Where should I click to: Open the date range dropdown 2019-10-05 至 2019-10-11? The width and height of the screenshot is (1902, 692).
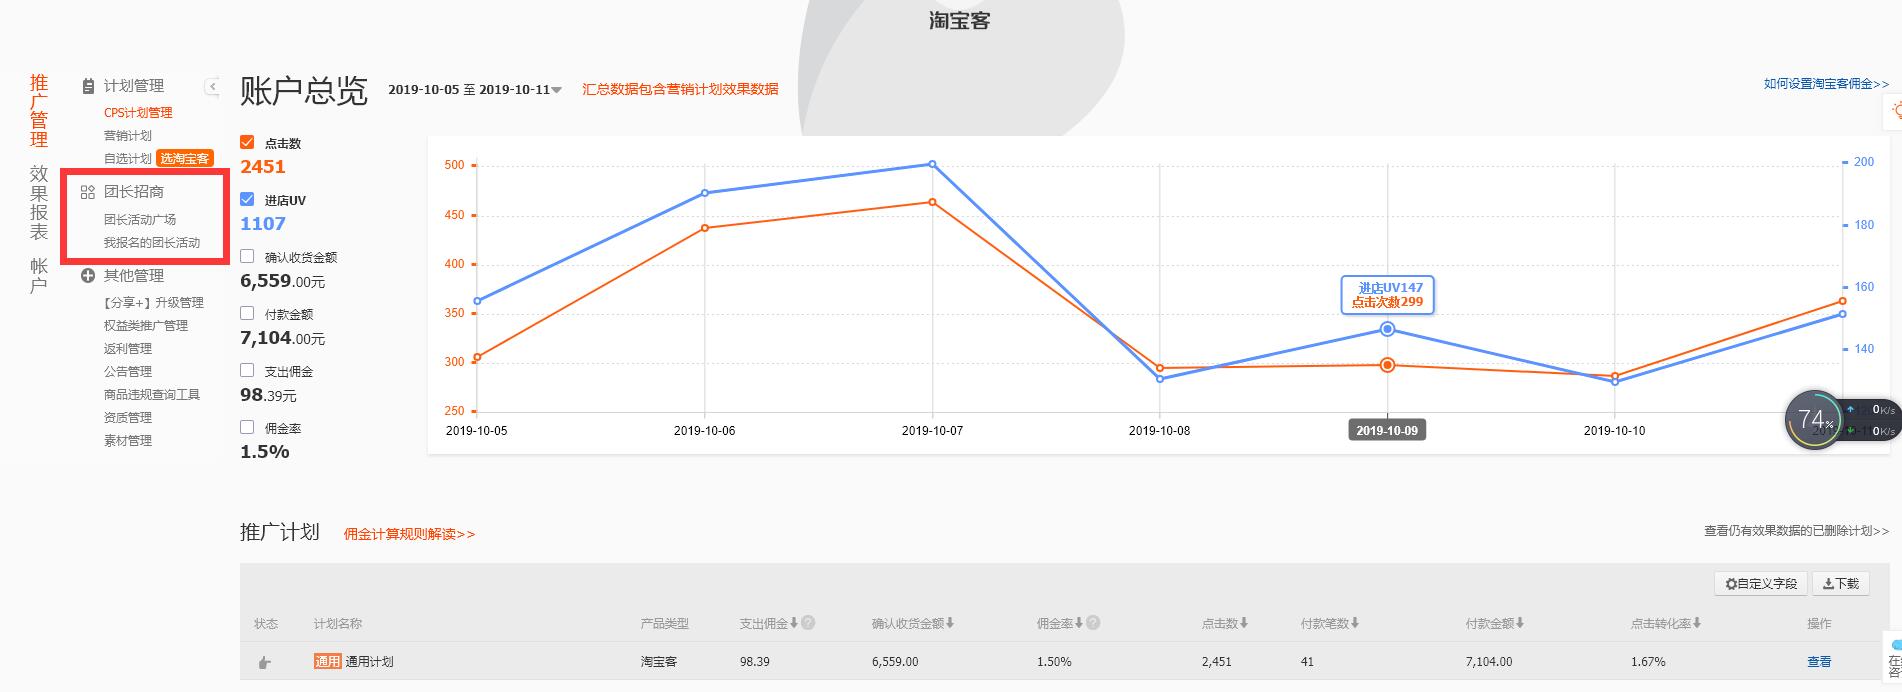pyautogui.click(x=475, y=89)
